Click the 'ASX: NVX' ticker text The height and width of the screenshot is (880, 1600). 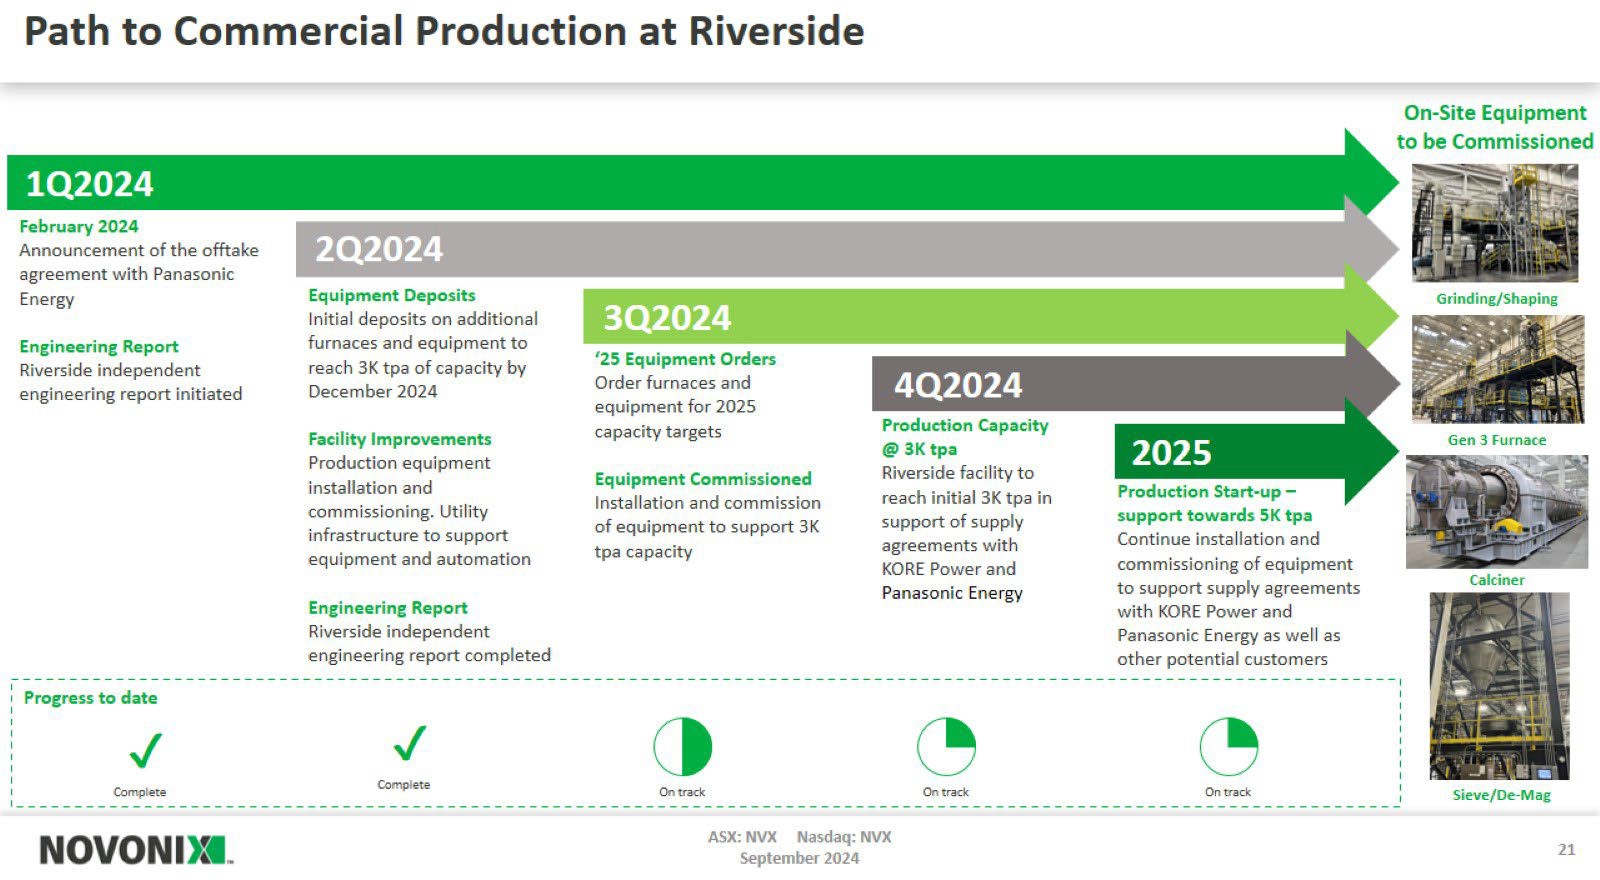point(742,837)
